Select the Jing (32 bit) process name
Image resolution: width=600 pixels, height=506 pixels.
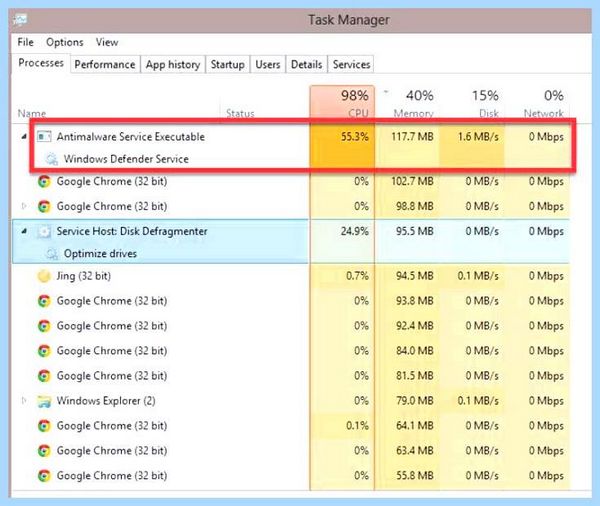tap(84, 276)
